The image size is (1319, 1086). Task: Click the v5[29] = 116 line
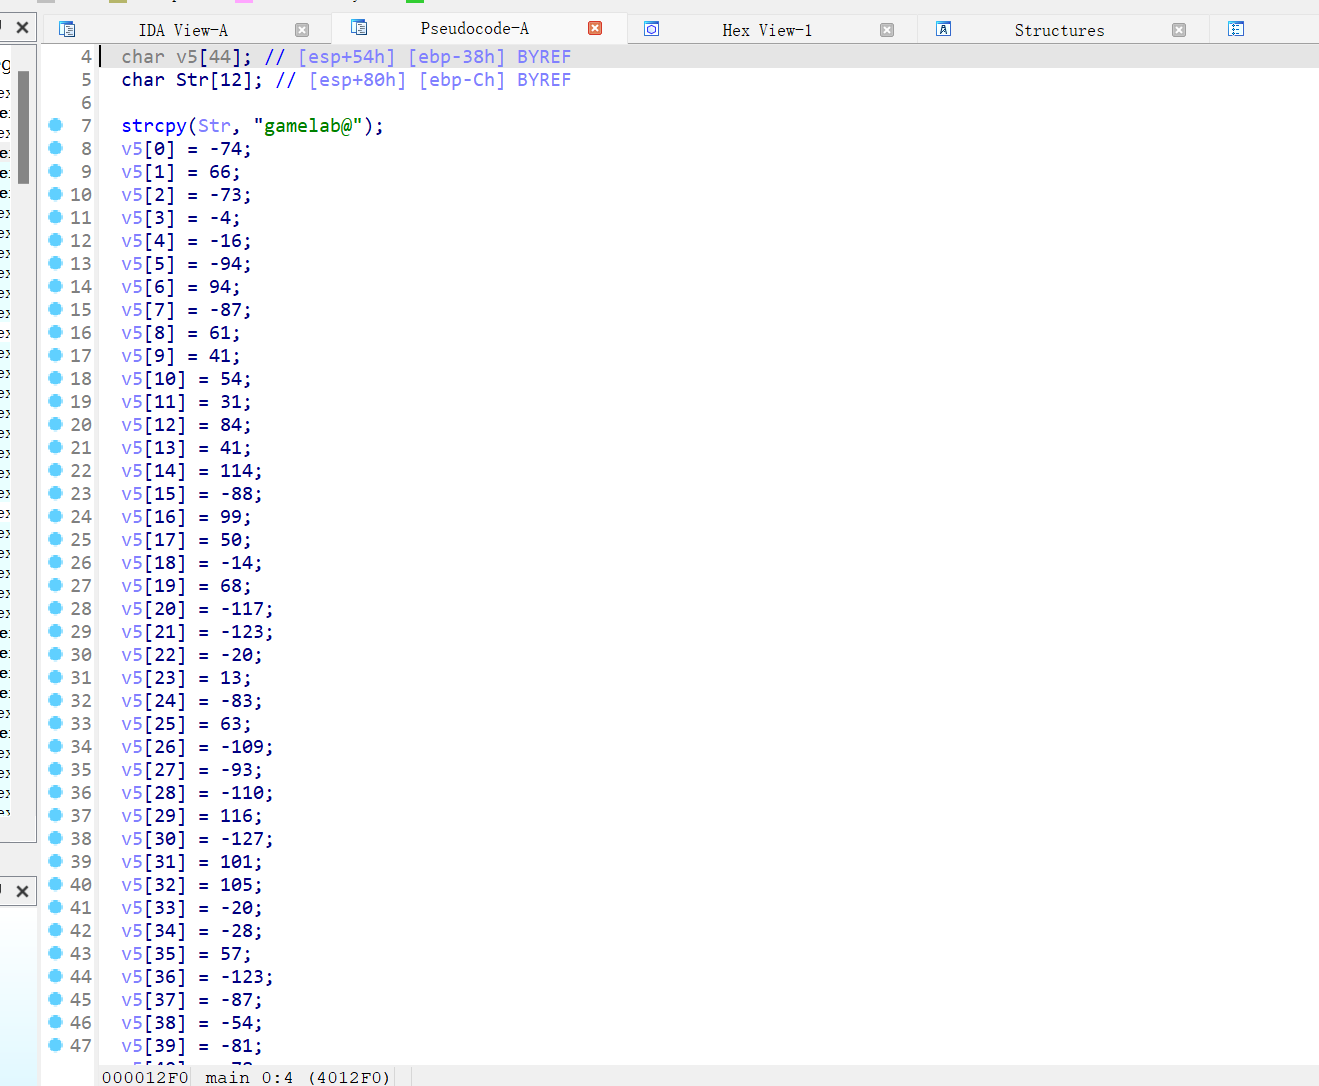(192, 816)
